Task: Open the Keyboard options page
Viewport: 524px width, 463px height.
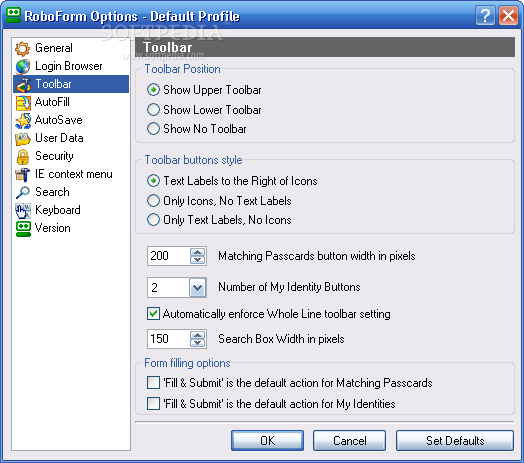Action: pos(71,210)
